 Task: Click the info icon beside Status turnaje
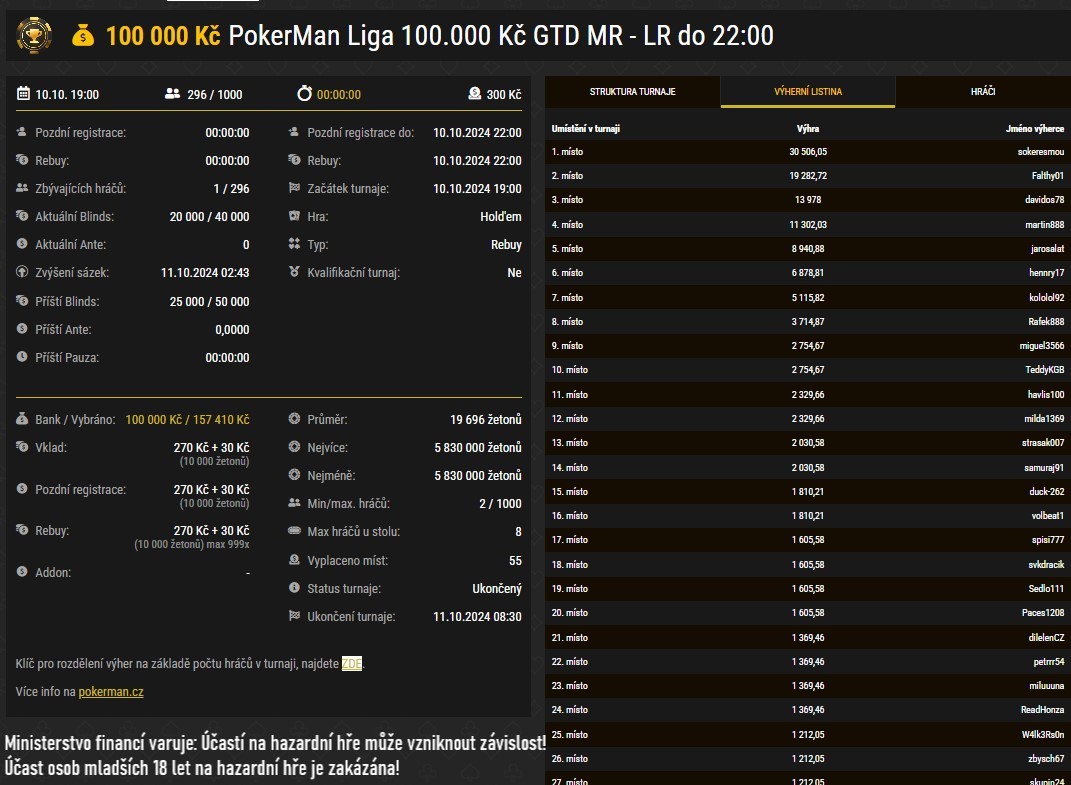[x=294, y=588]
